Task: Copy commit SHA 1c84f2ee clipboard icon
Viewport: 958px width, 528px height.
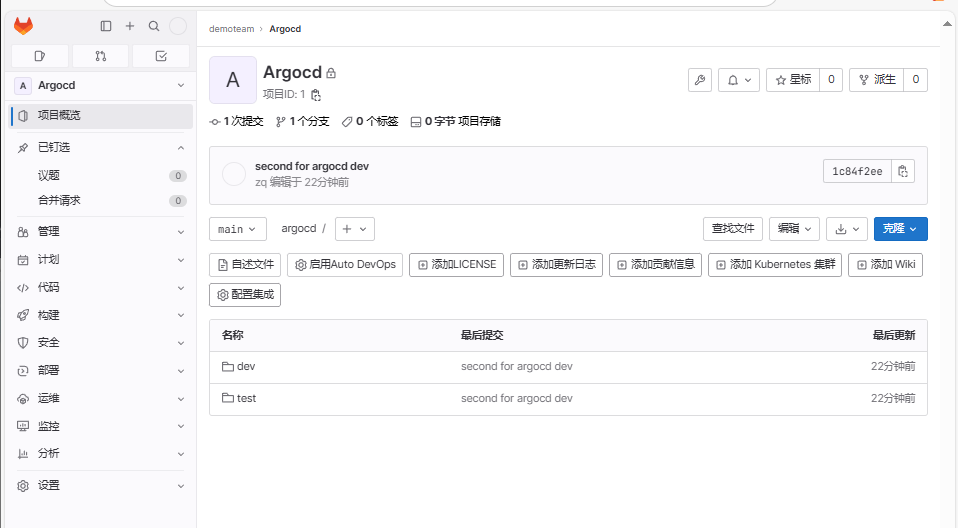Action: (x=903, y=172)
